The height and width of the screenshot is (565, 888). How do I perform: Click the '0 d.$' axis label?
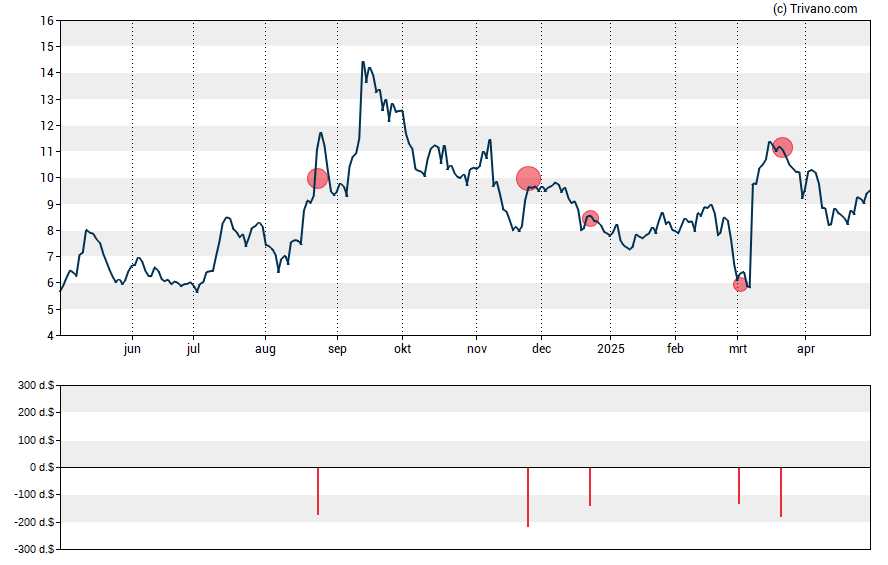[42, 468]
